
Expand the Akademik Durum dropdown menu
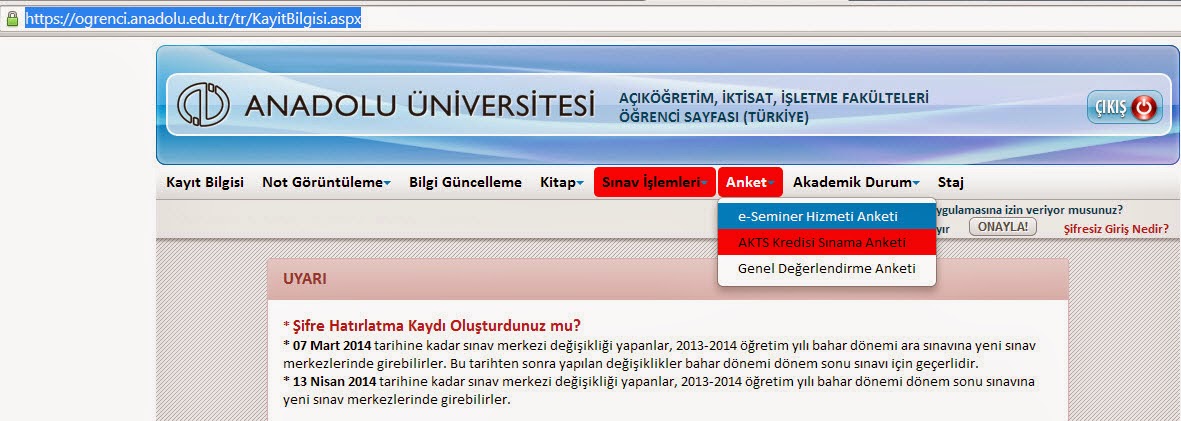coord(856,182)
